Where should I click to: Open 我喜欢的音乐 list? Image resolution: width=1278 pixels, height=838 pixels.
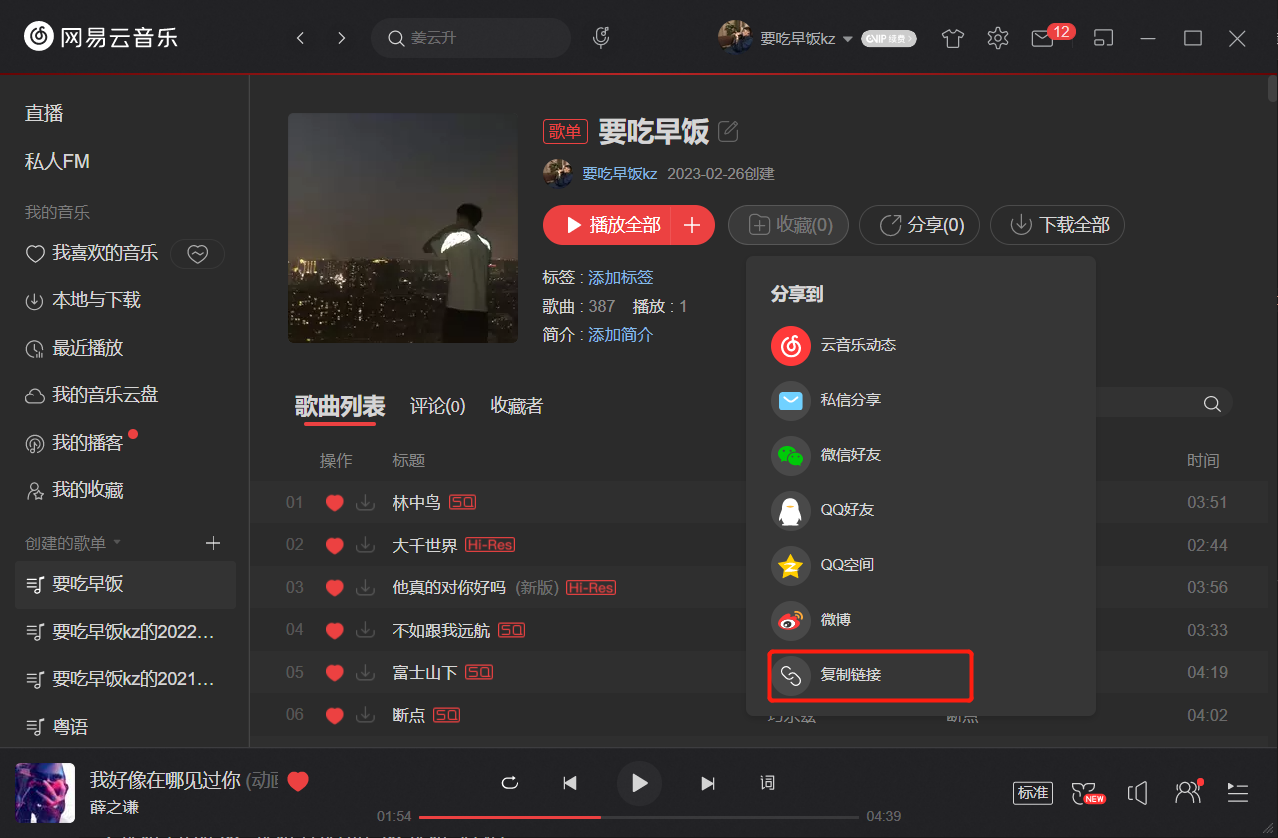(x=92, y=254)
